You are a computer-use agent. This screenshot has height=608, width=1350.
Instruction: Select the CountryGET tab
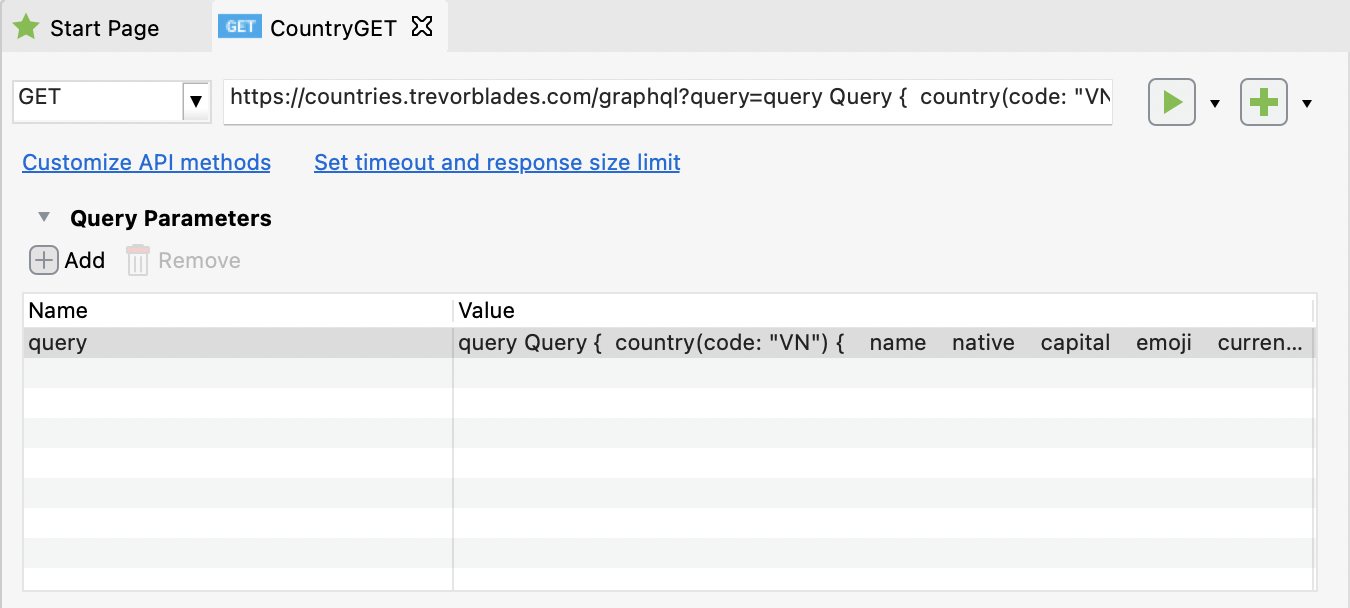click(330, 27)
